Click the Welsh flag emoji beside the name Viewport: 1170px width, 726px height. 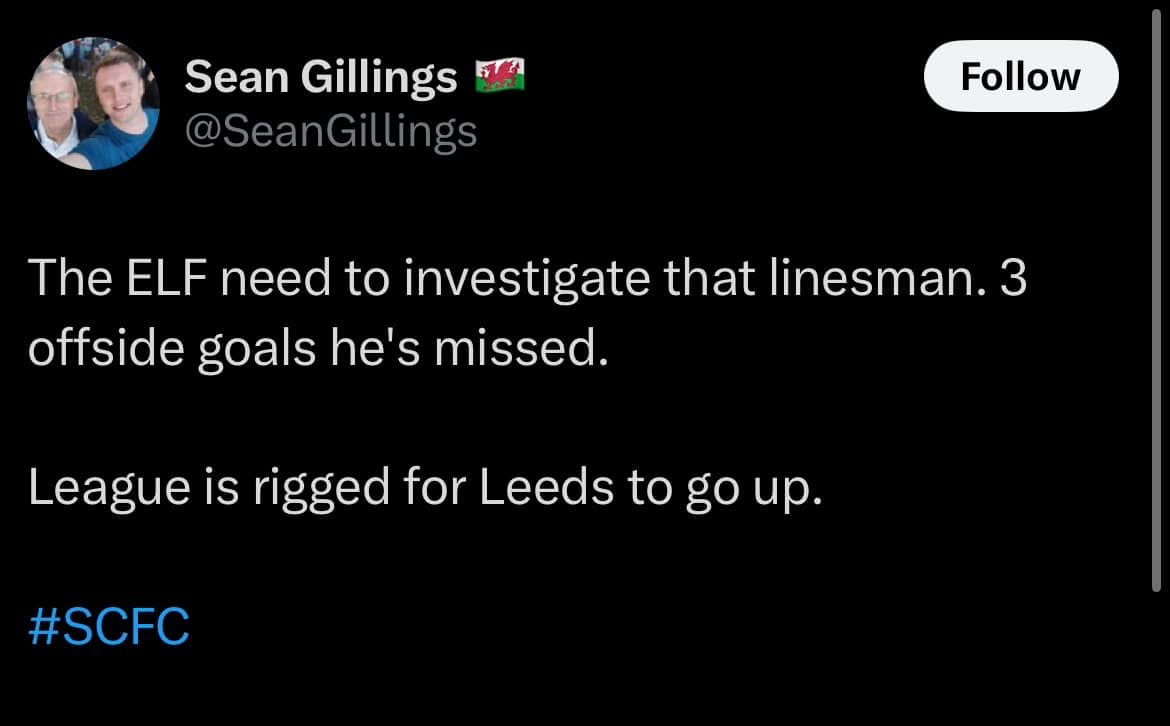click(x=500, y=76)
